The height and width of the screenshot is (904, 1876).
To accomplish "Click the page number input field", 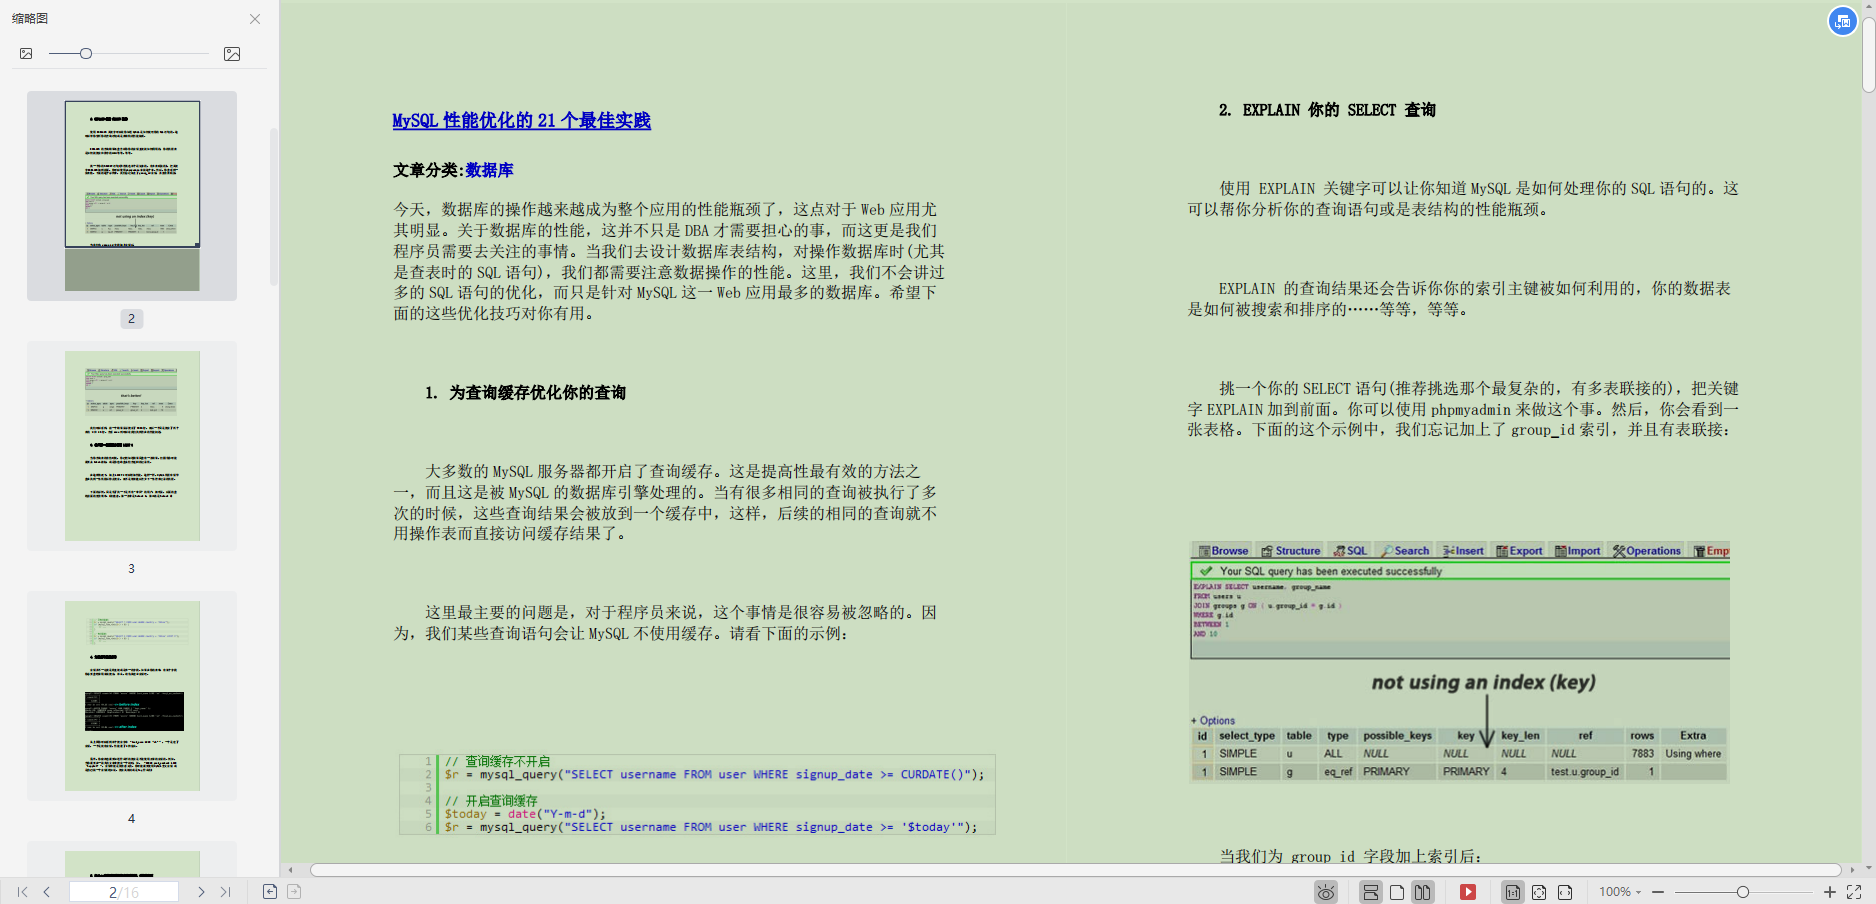I will click(x=123, y=892).
